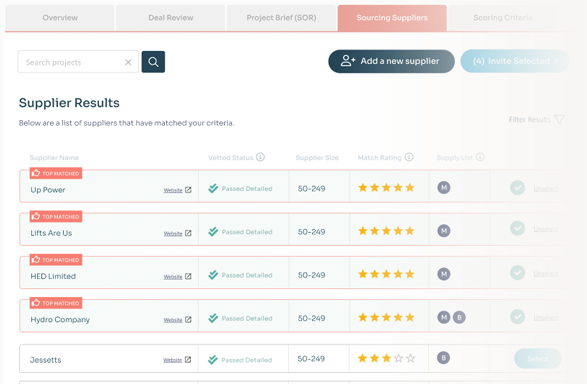Click the magnifying glass search button

coord(153,62)
